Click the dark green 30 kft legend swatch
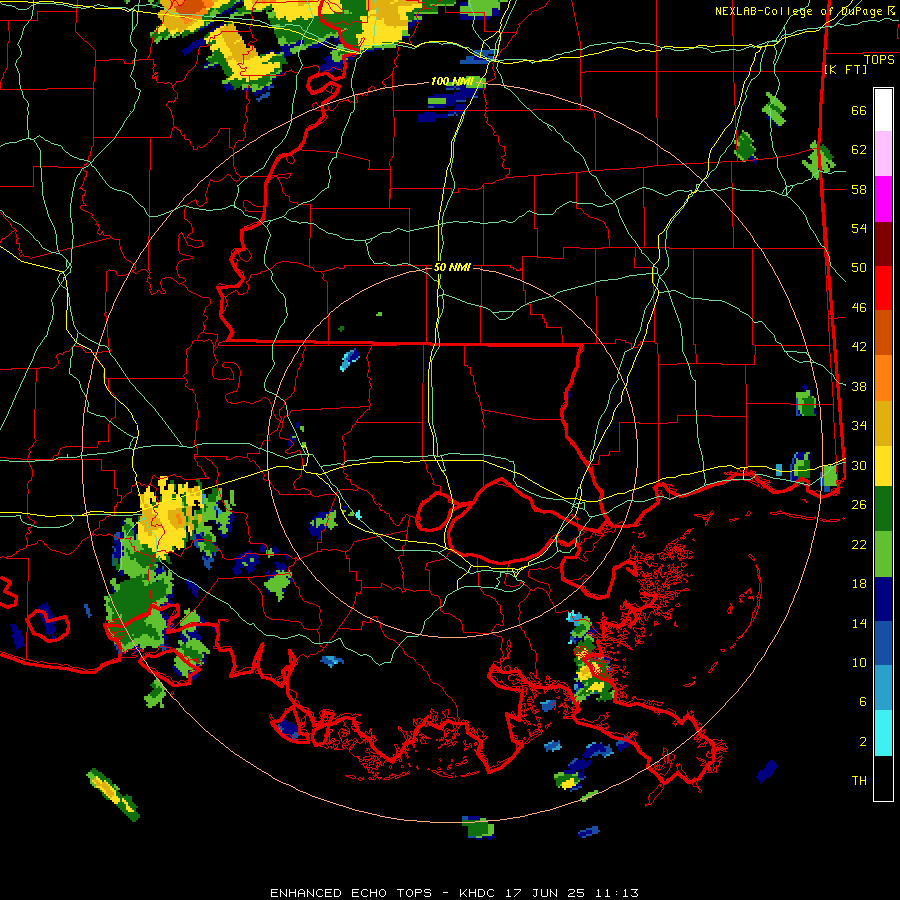The height and width of the screenshot is (900, 900). click(883, 509)
